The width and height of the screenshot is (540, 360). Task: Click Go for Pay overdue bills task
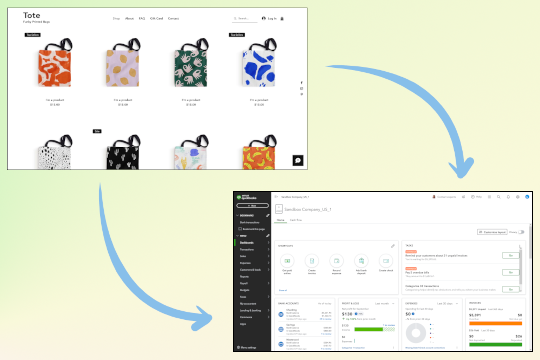coord(511,272)
